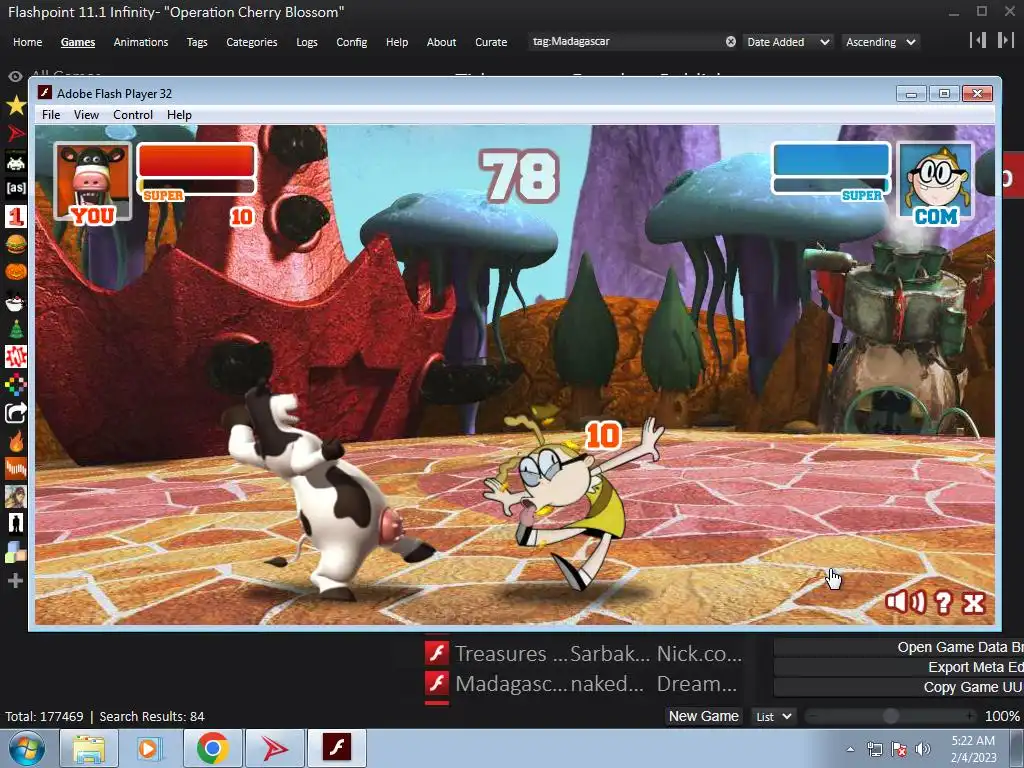The width and height of the screenshot is (1024, 768).
Task: Open the About page
Action: coord(441,42)
